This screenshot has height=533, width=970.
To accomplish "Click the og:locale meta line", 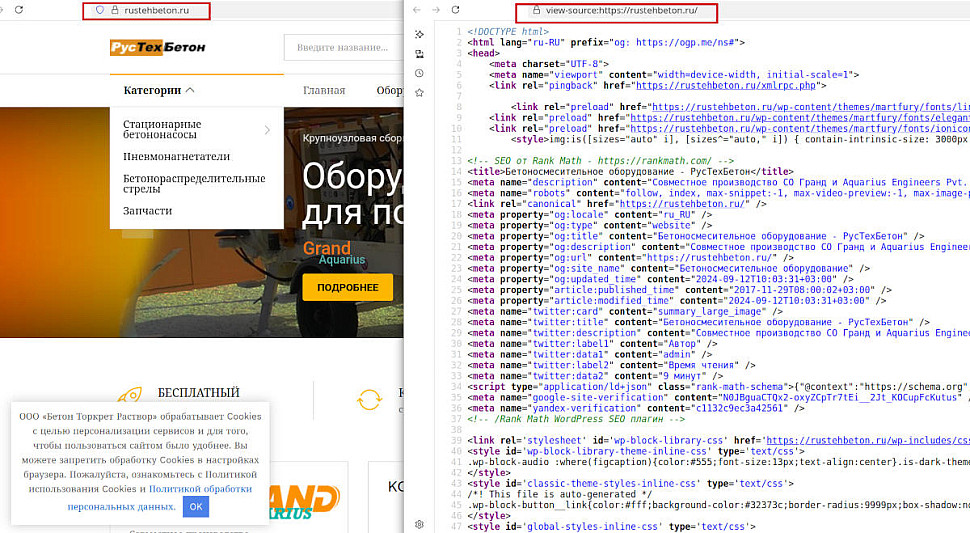I will pyautogui.click(x=590, y=215).
